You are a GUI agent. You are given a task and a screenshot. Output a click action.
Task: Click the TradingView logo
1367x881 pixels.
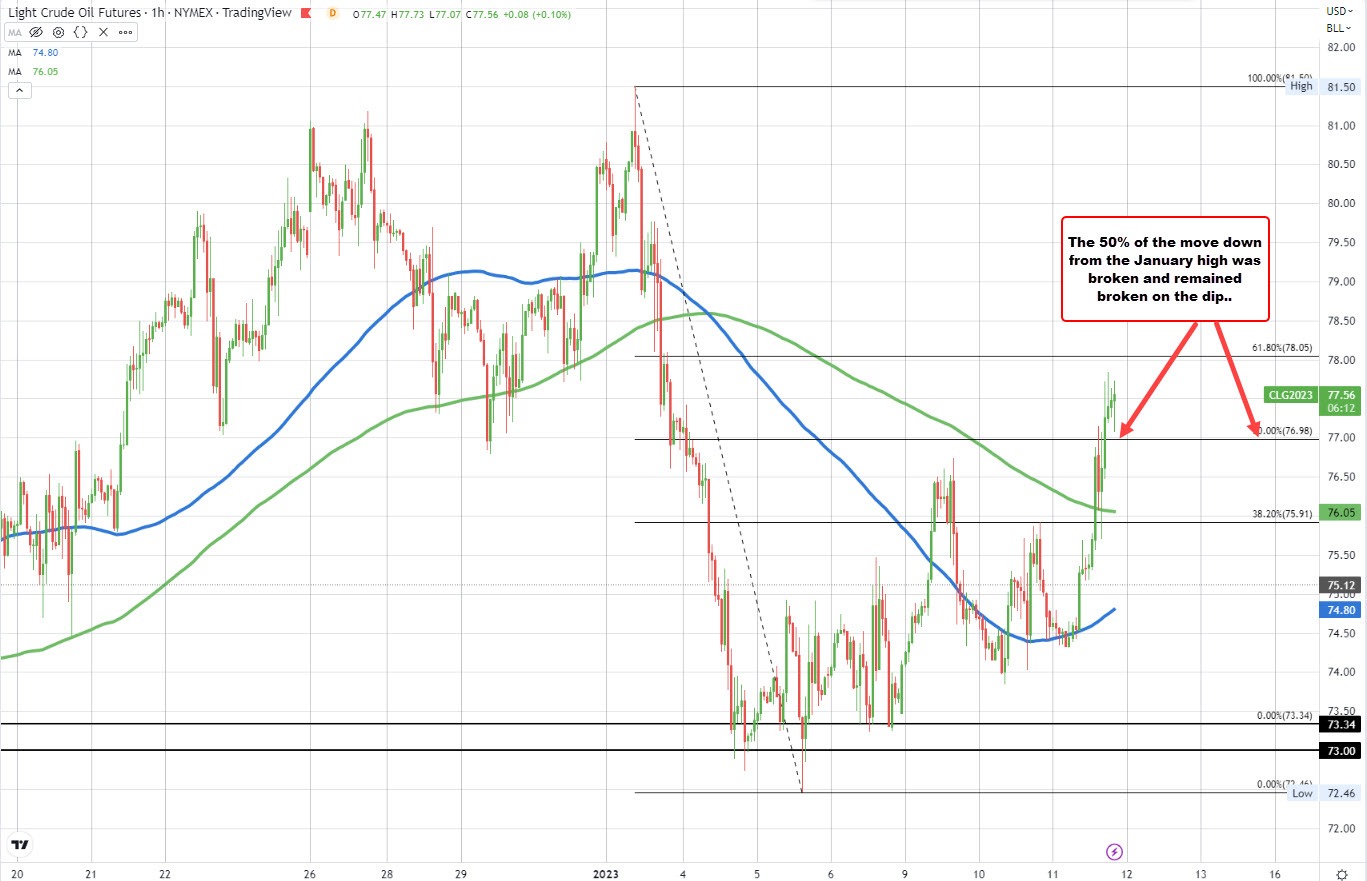pos(19,845)
